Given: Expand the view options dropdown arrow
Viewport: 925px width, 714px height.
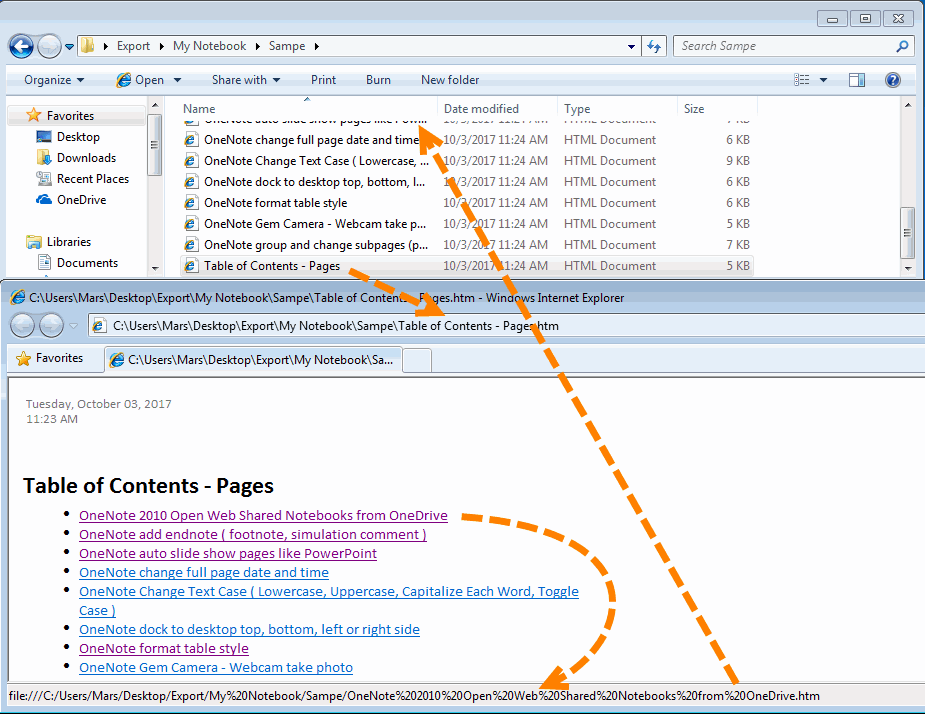Looking at the screenshot, I should (824, 80).
